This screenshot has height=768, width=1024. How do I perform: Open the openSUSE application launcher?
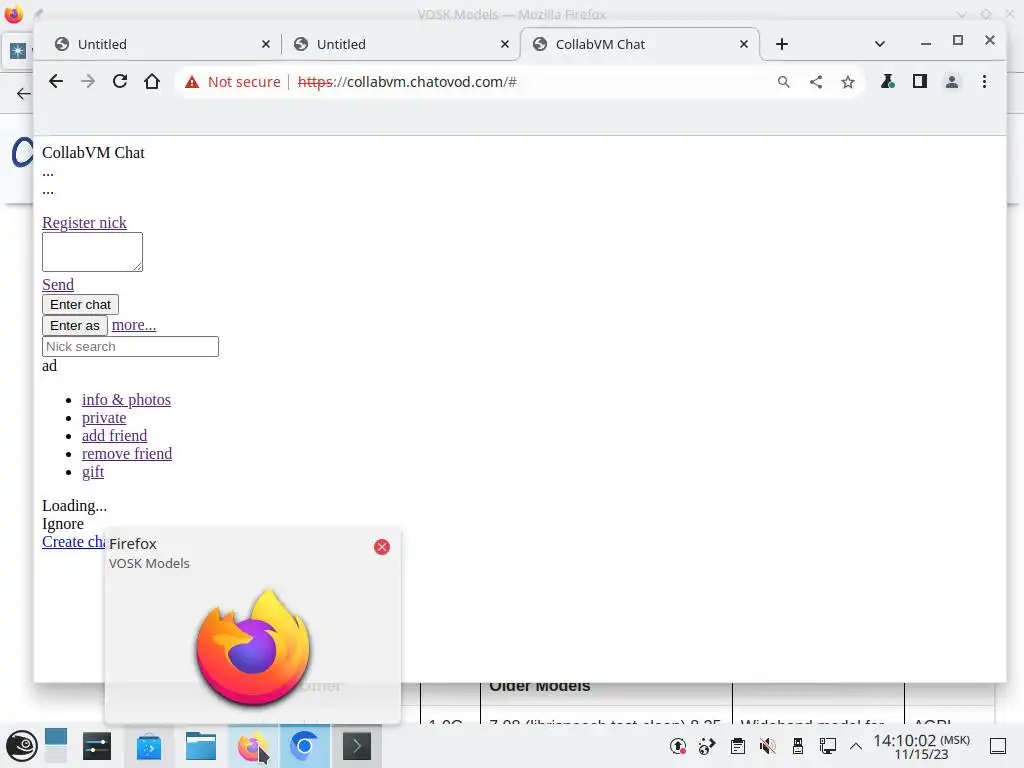(x=22, y=746)
